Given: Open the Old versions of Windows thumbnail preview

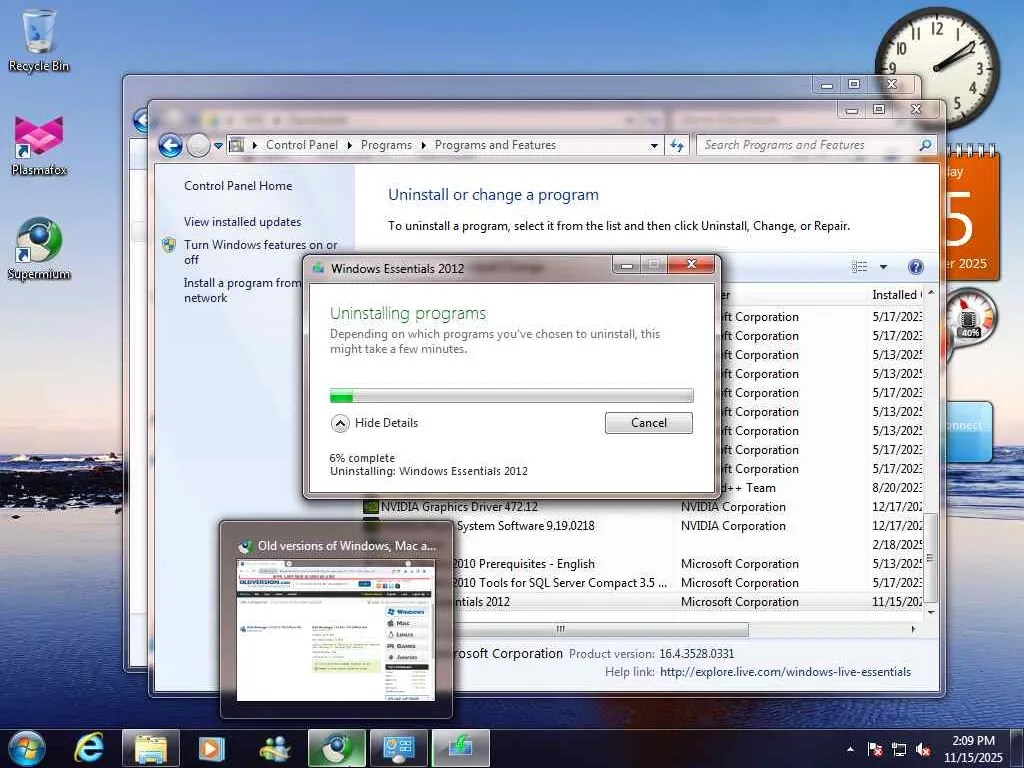Looking at the screenshot, I should point(336,619).
